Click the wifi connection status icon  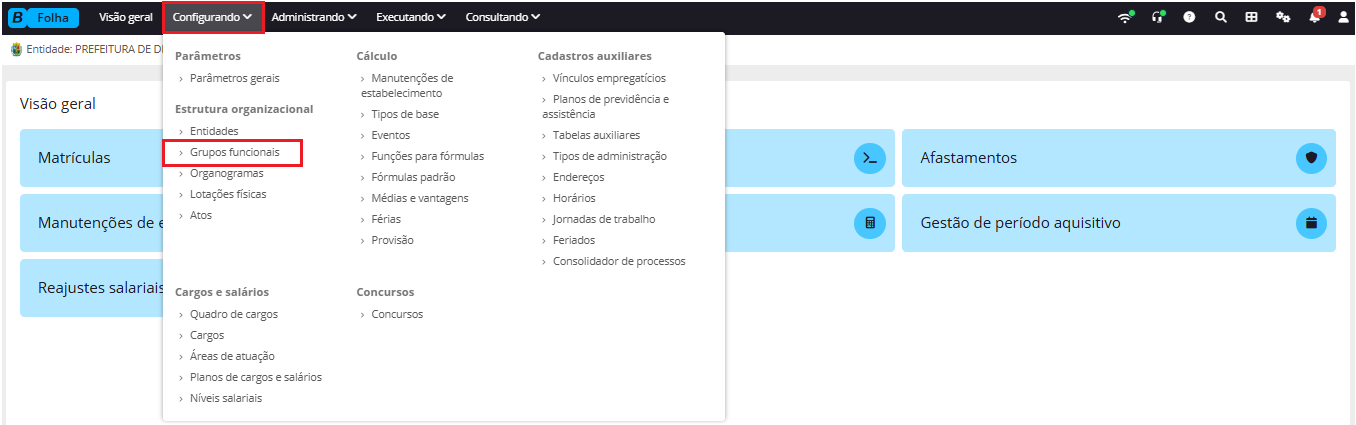pos(1126,17)
